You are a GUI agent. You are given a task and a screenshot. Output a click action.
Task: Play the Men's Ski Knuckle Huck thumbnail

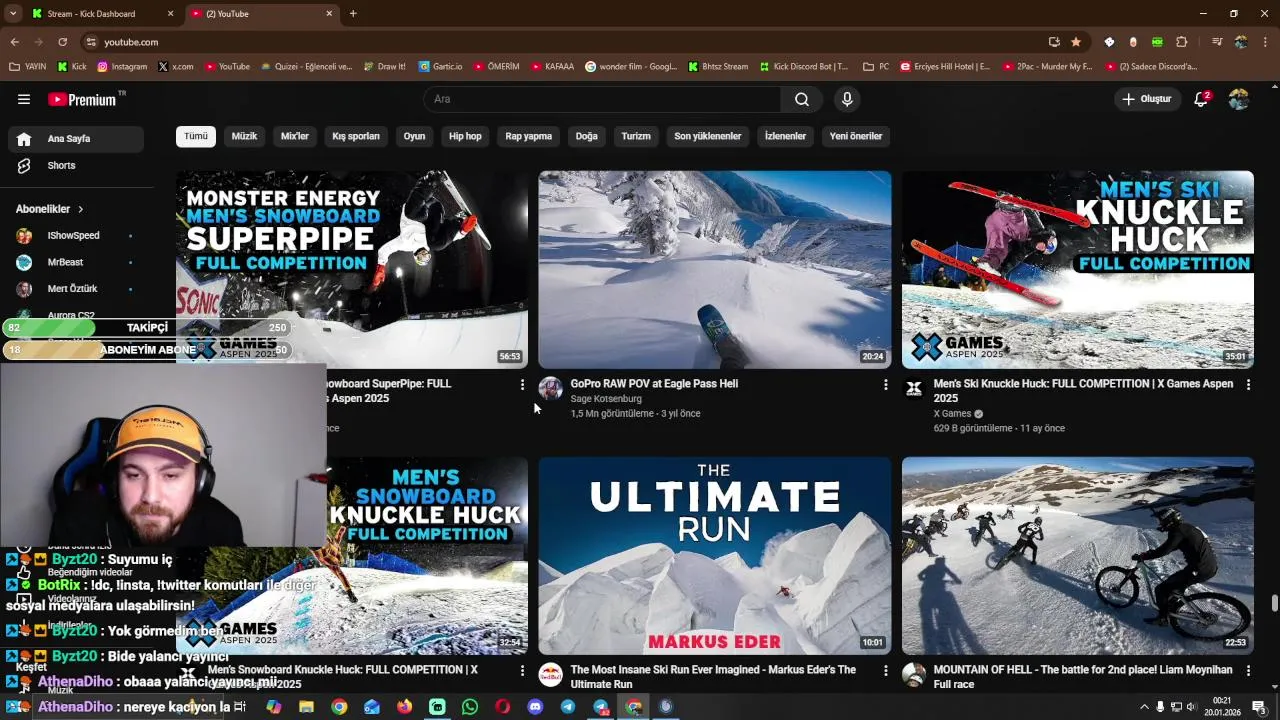[1078, 269]
